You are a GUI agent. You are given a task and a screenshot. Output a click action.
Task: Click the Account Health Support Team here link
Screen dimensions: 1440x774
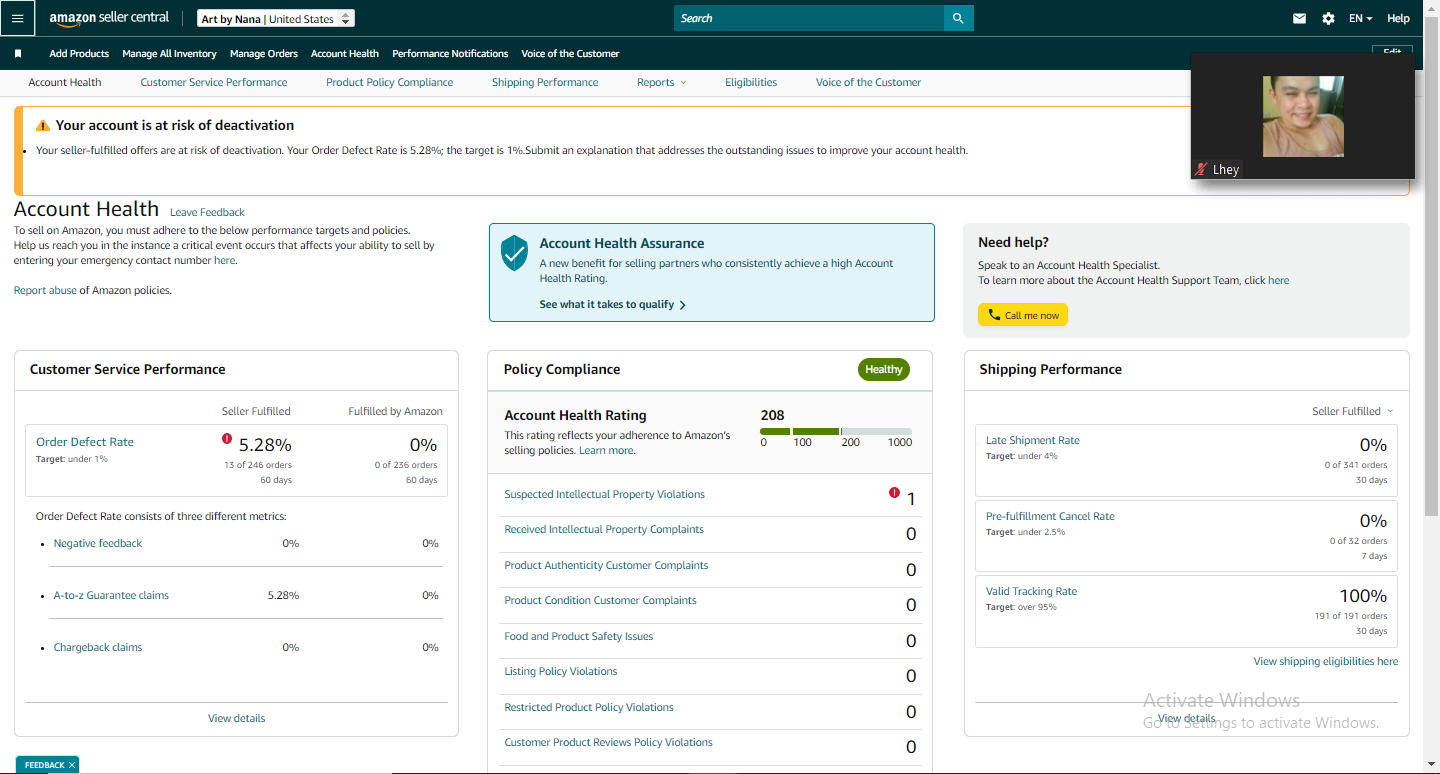(1279, 280)
